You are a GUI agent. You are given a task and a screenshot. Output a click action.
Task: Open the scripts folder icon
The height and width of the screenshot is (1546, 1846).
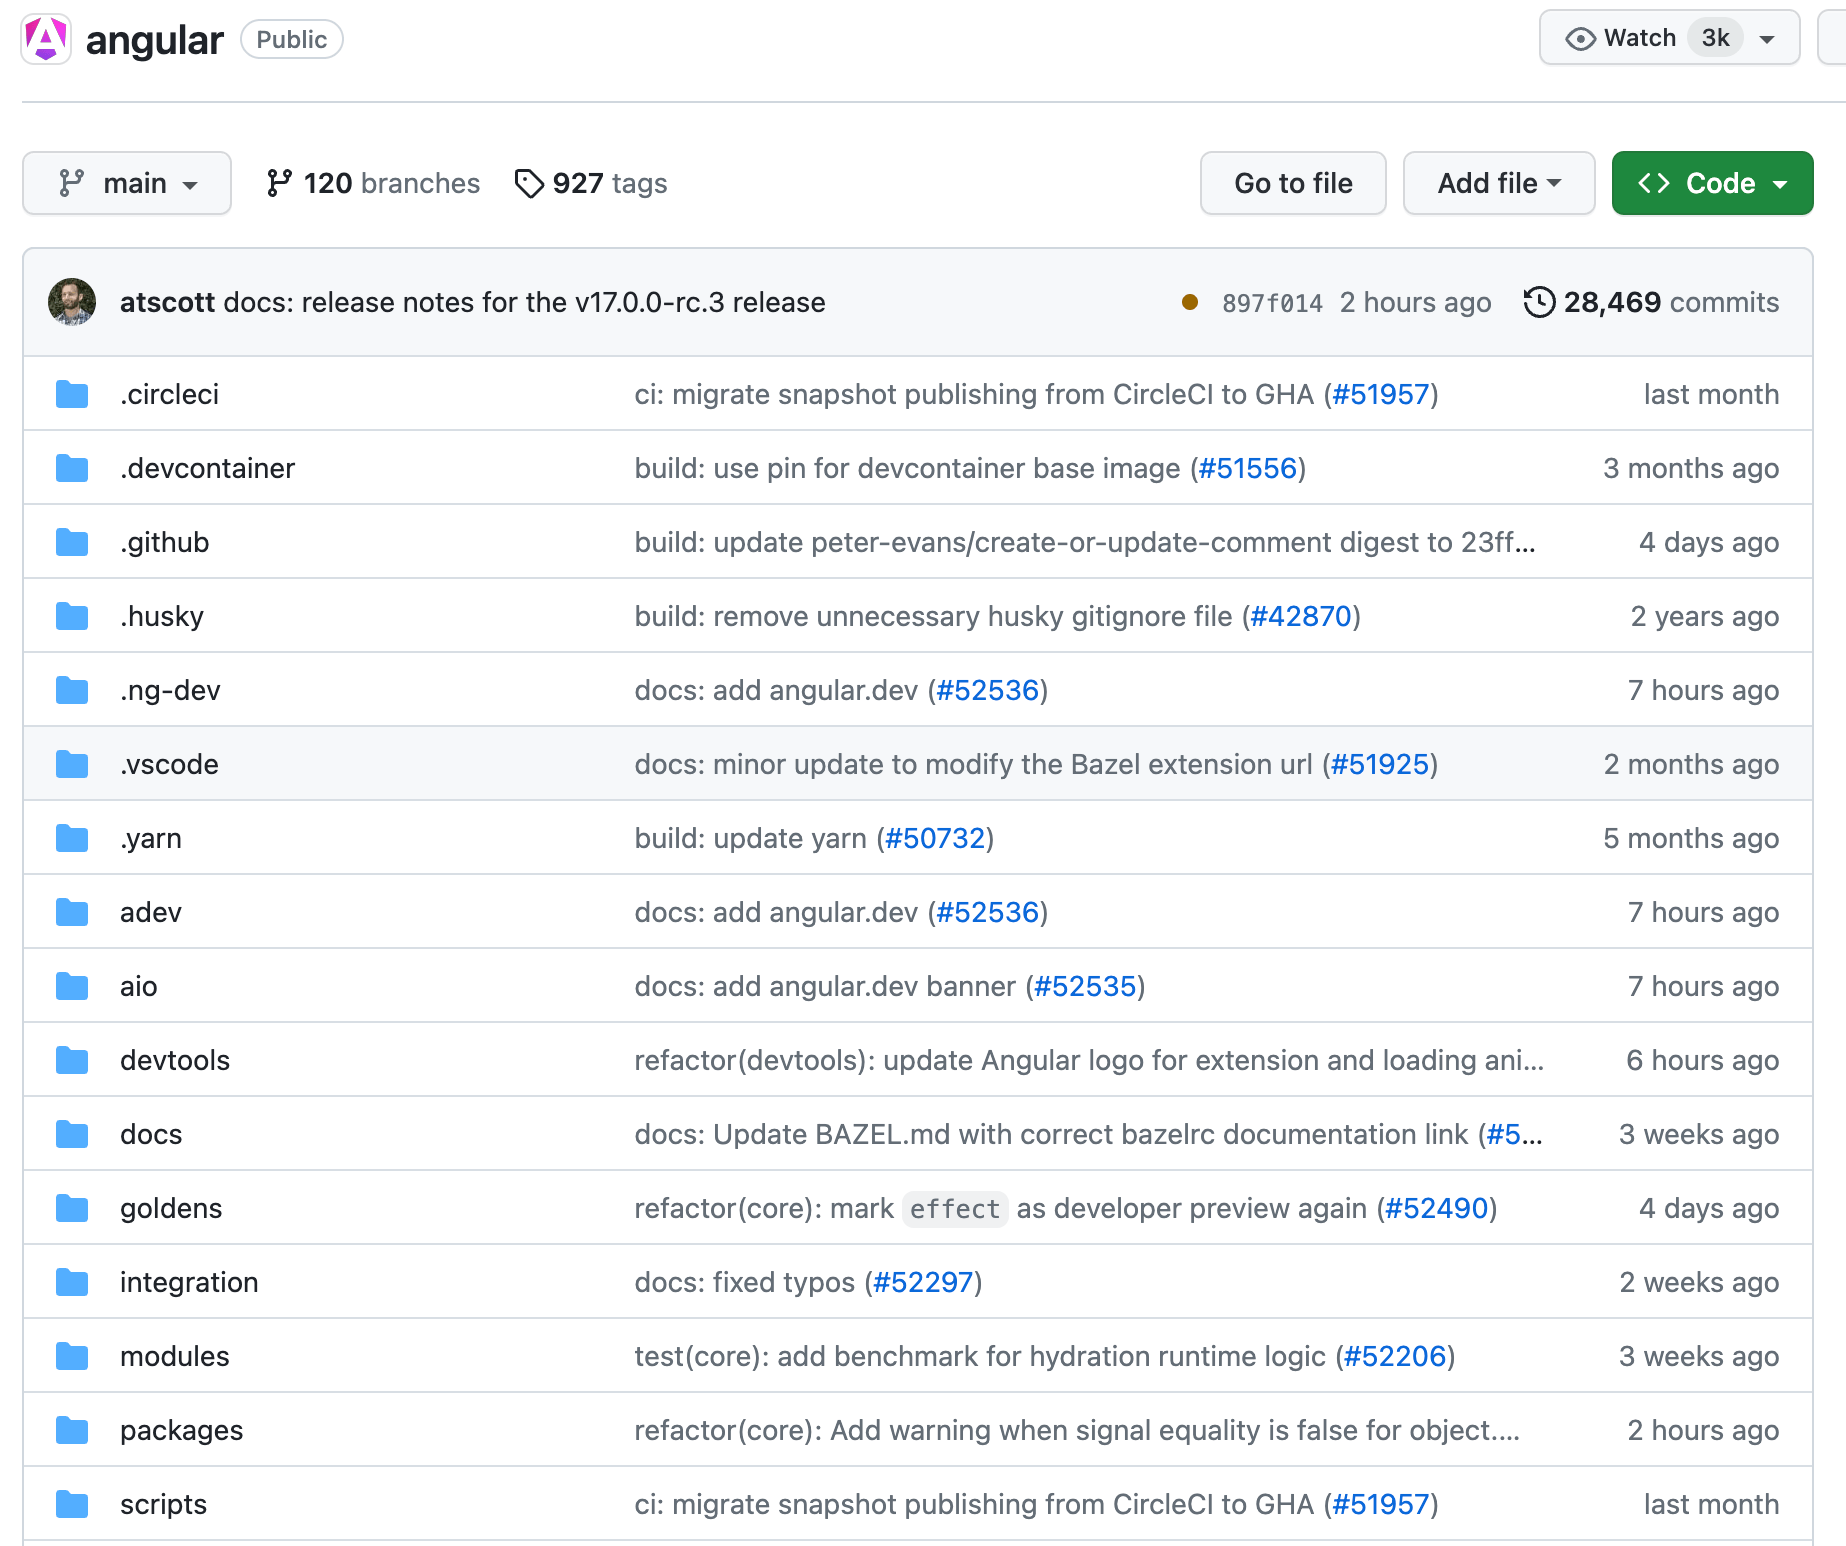point(72,1504)
